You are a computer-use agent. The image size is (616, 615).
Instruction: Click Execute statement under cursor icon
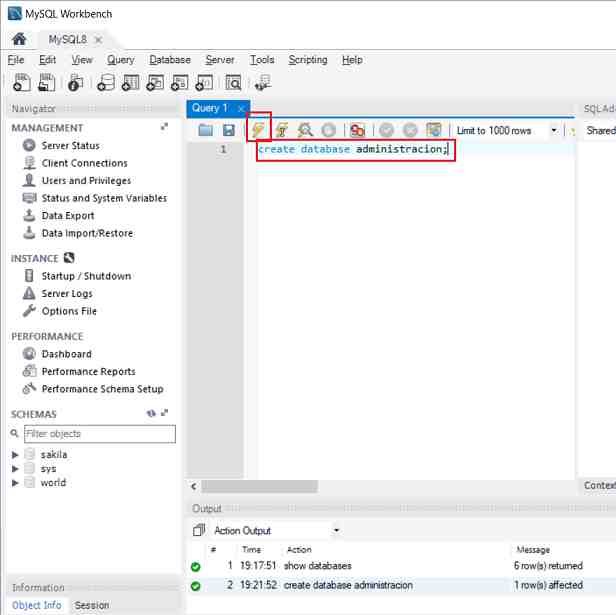[x=282, y=130]
